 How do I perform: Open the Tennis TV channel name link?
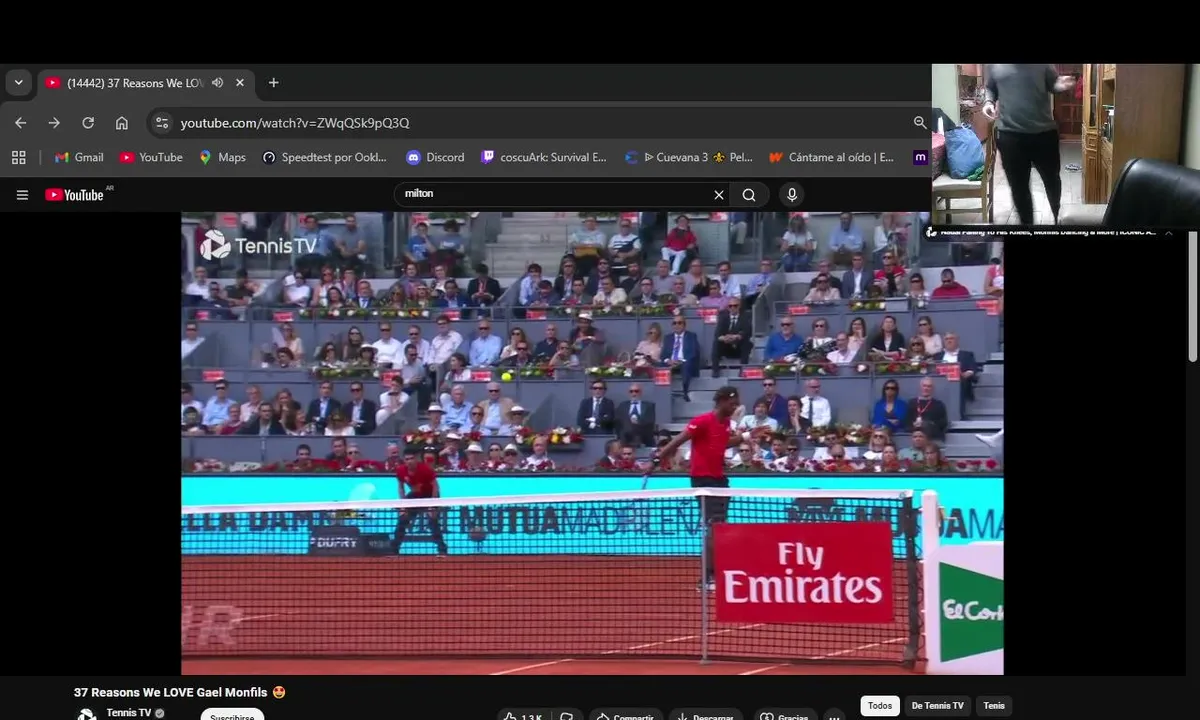128,713
